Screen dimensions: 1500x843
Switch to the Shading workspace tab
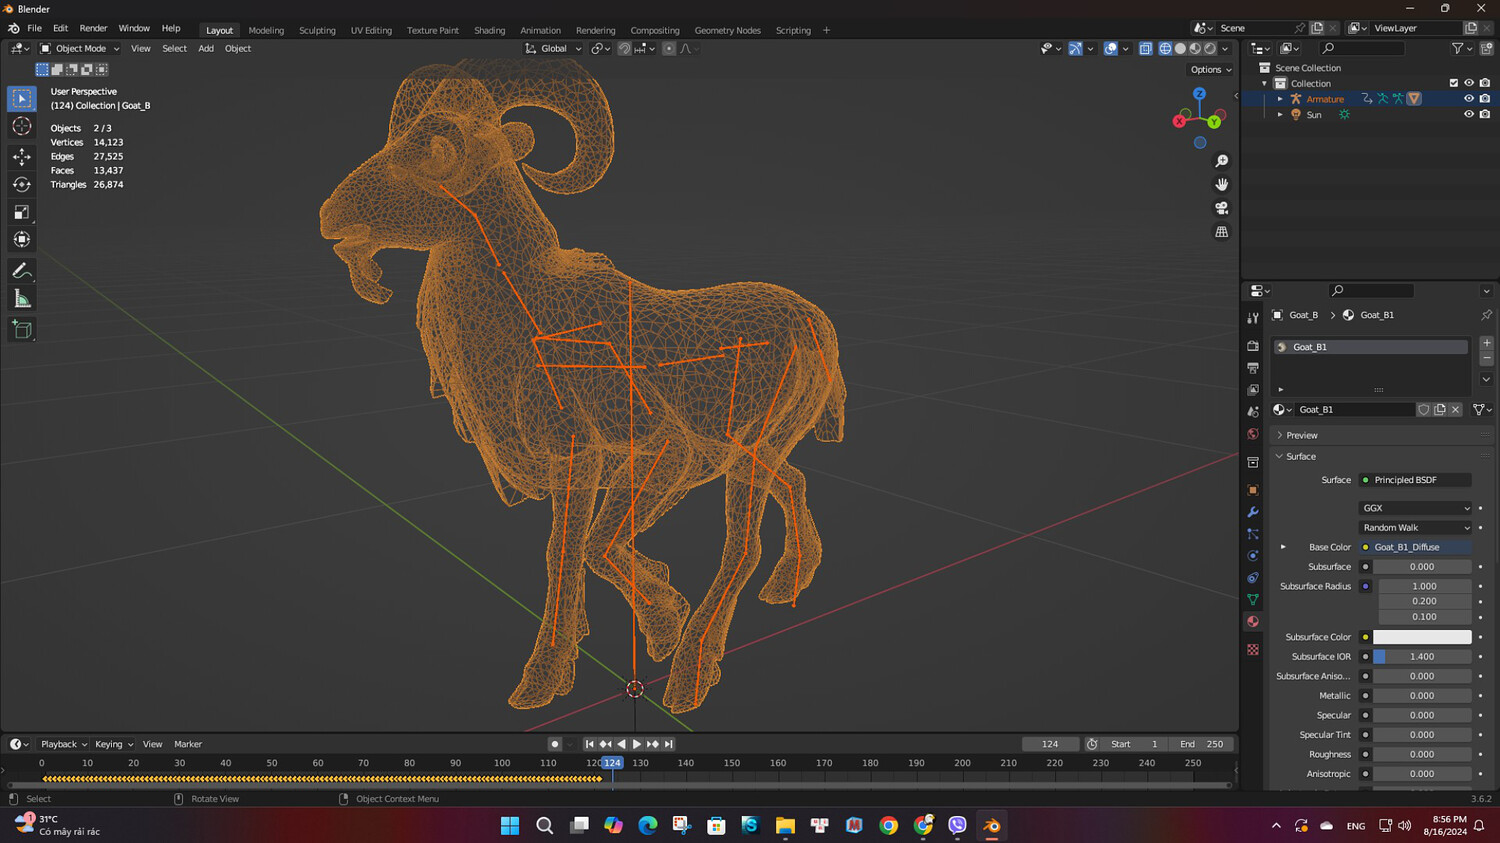[489, 30]
